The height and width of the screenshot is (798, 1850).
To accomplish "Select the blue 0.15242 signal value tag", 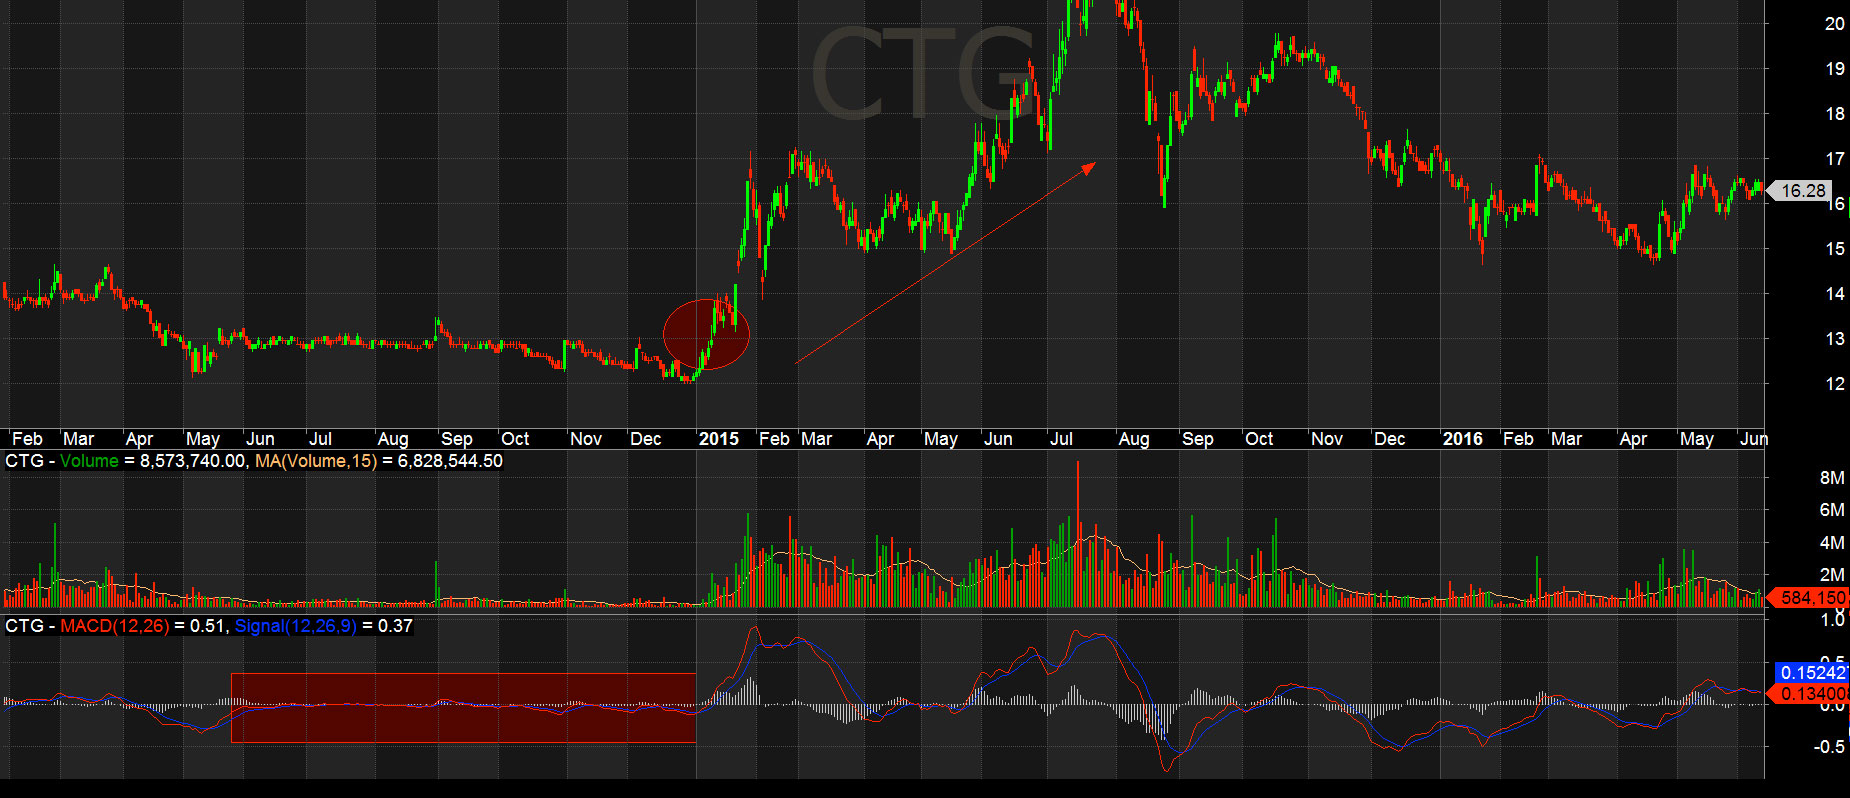I will [x=1813, y=673].
